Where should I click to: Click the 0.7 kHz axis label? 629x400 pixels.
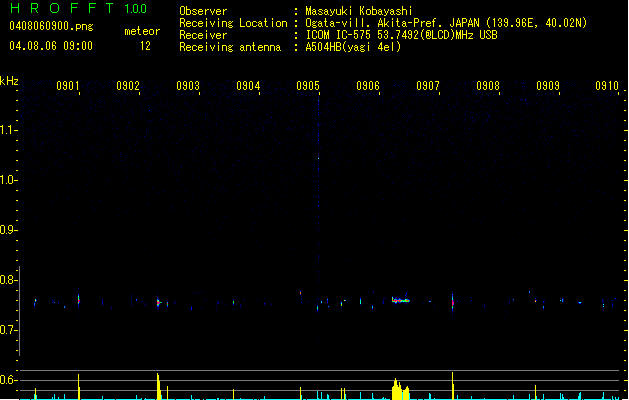(x=8, y=330)
